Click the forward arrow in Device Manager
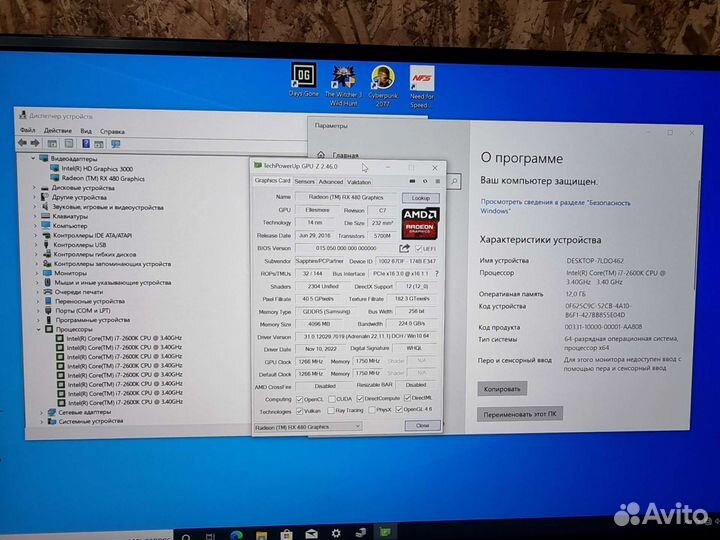 (x=35, y=143)
